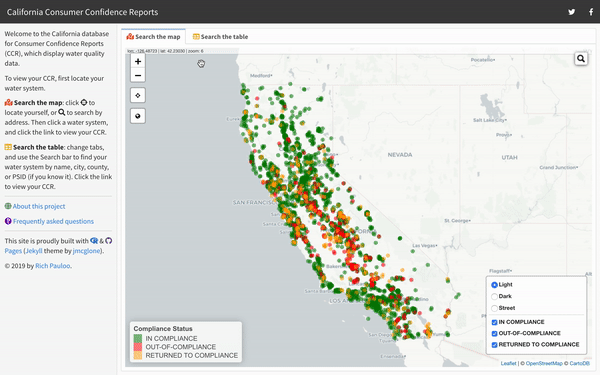Image resolution: width=600 pixels, height=375 pixels.
Task: Click the locate-me crosshair map button
Action: [138, 95]
